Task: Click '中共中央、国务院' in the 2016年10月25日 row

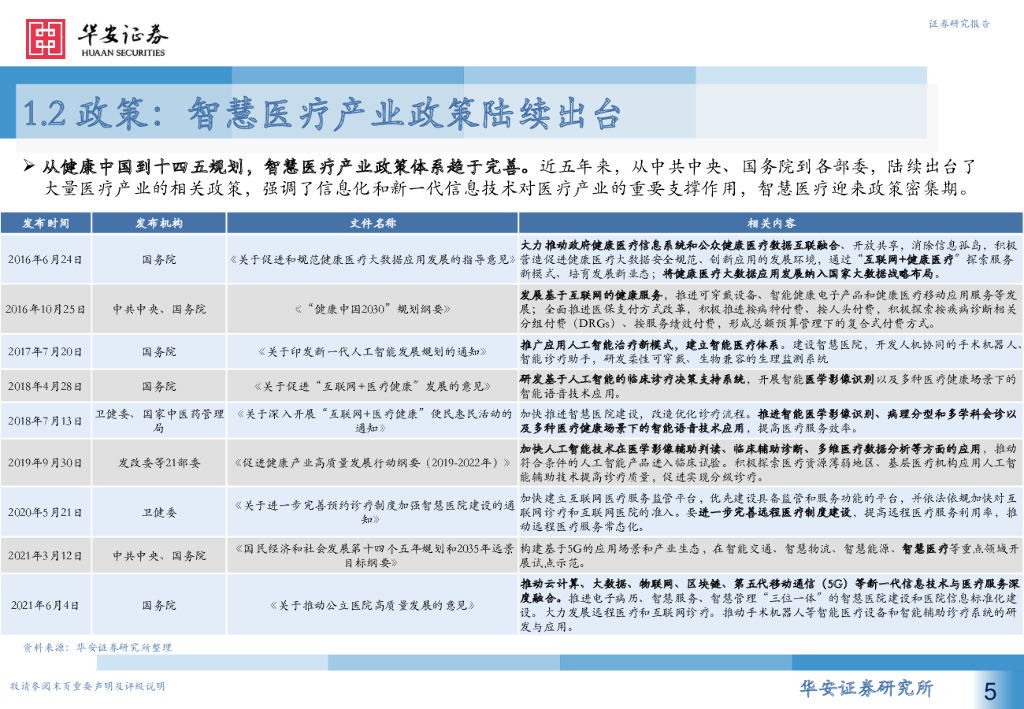Action: 159,309
